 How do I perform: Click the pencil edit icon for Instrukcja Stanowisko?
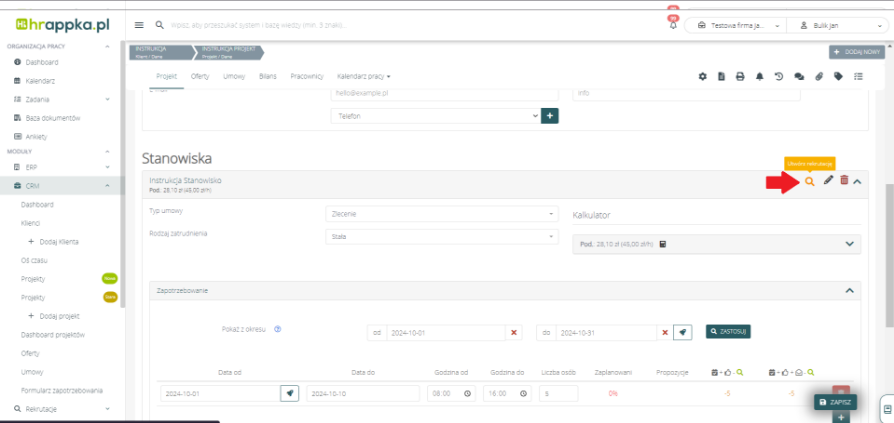pos(828,180)
